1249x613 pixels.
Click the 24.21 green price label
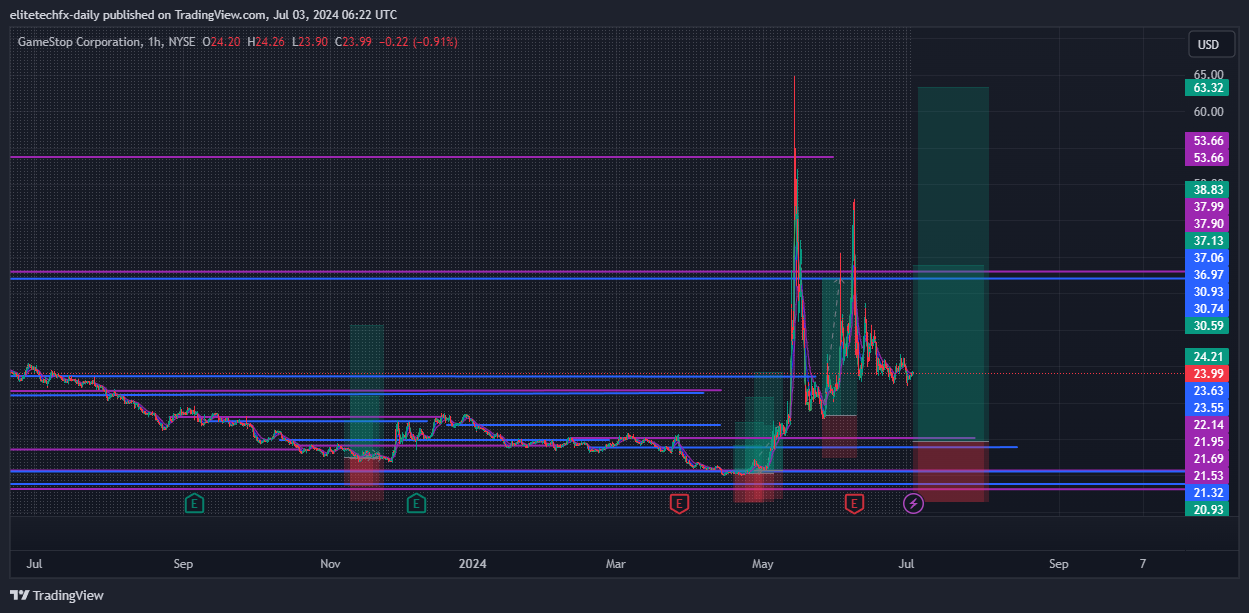1209,356
